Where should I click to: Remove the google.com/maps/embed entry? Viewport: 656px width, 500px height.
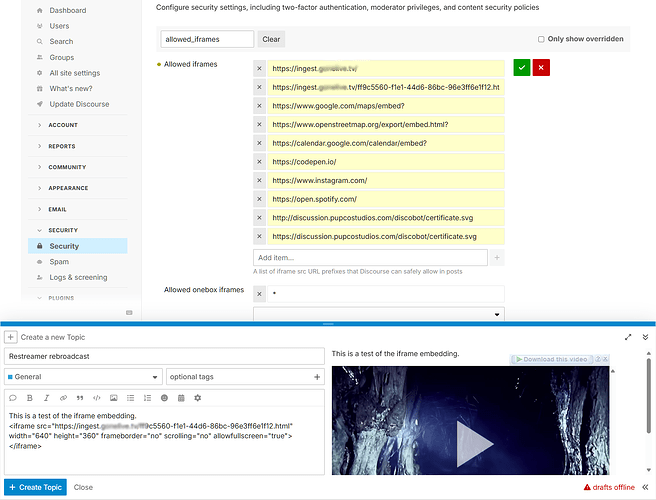click(259, 106)
